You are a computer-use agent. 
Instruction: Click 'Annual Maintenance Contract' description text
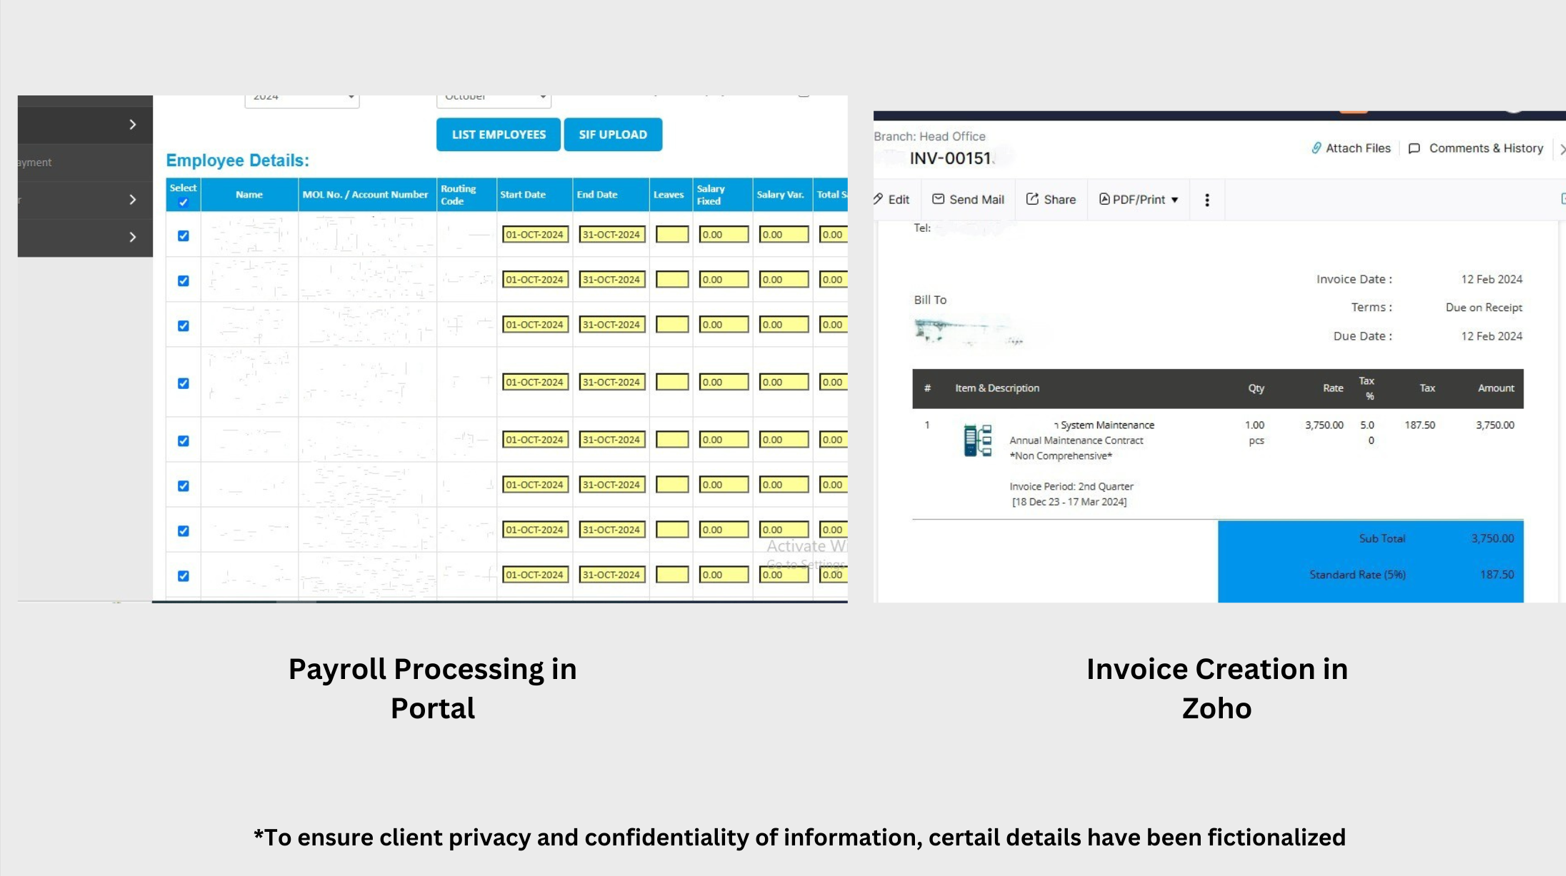tap(1076, 440)
